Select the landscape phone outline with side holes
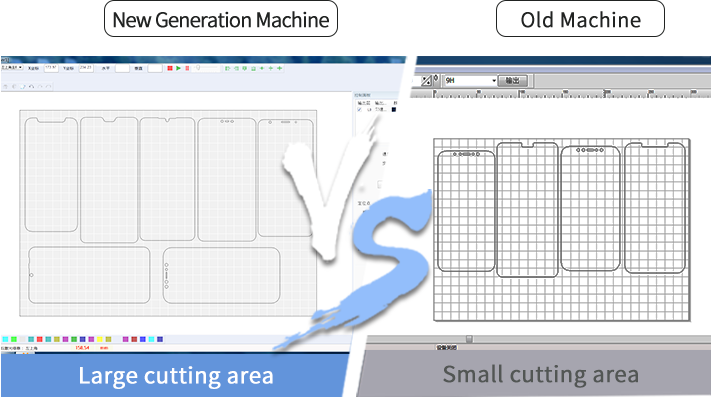The width and height of the screenshot is (711, 397). click(221, 275)
